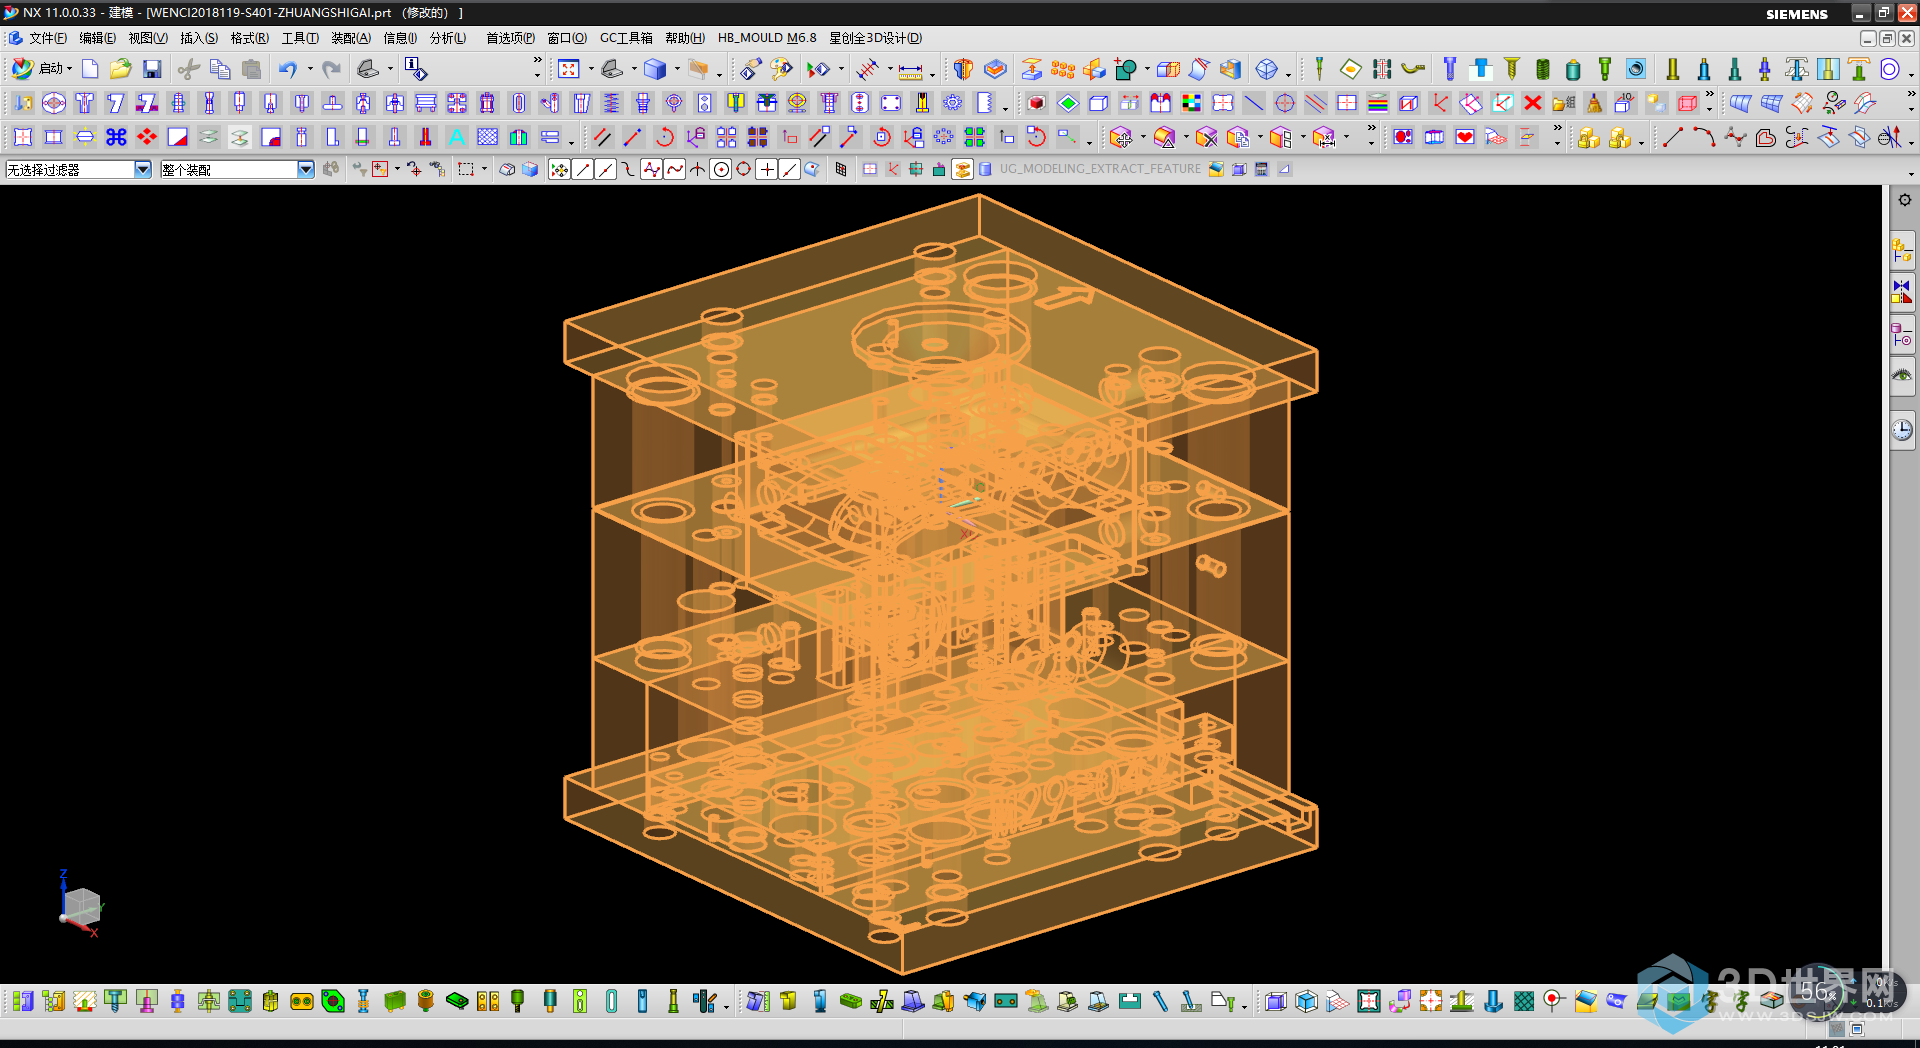Open the 编辑(E) Edit menu
This screenshot has width=1920, height=1048.
tap(98, 38)
